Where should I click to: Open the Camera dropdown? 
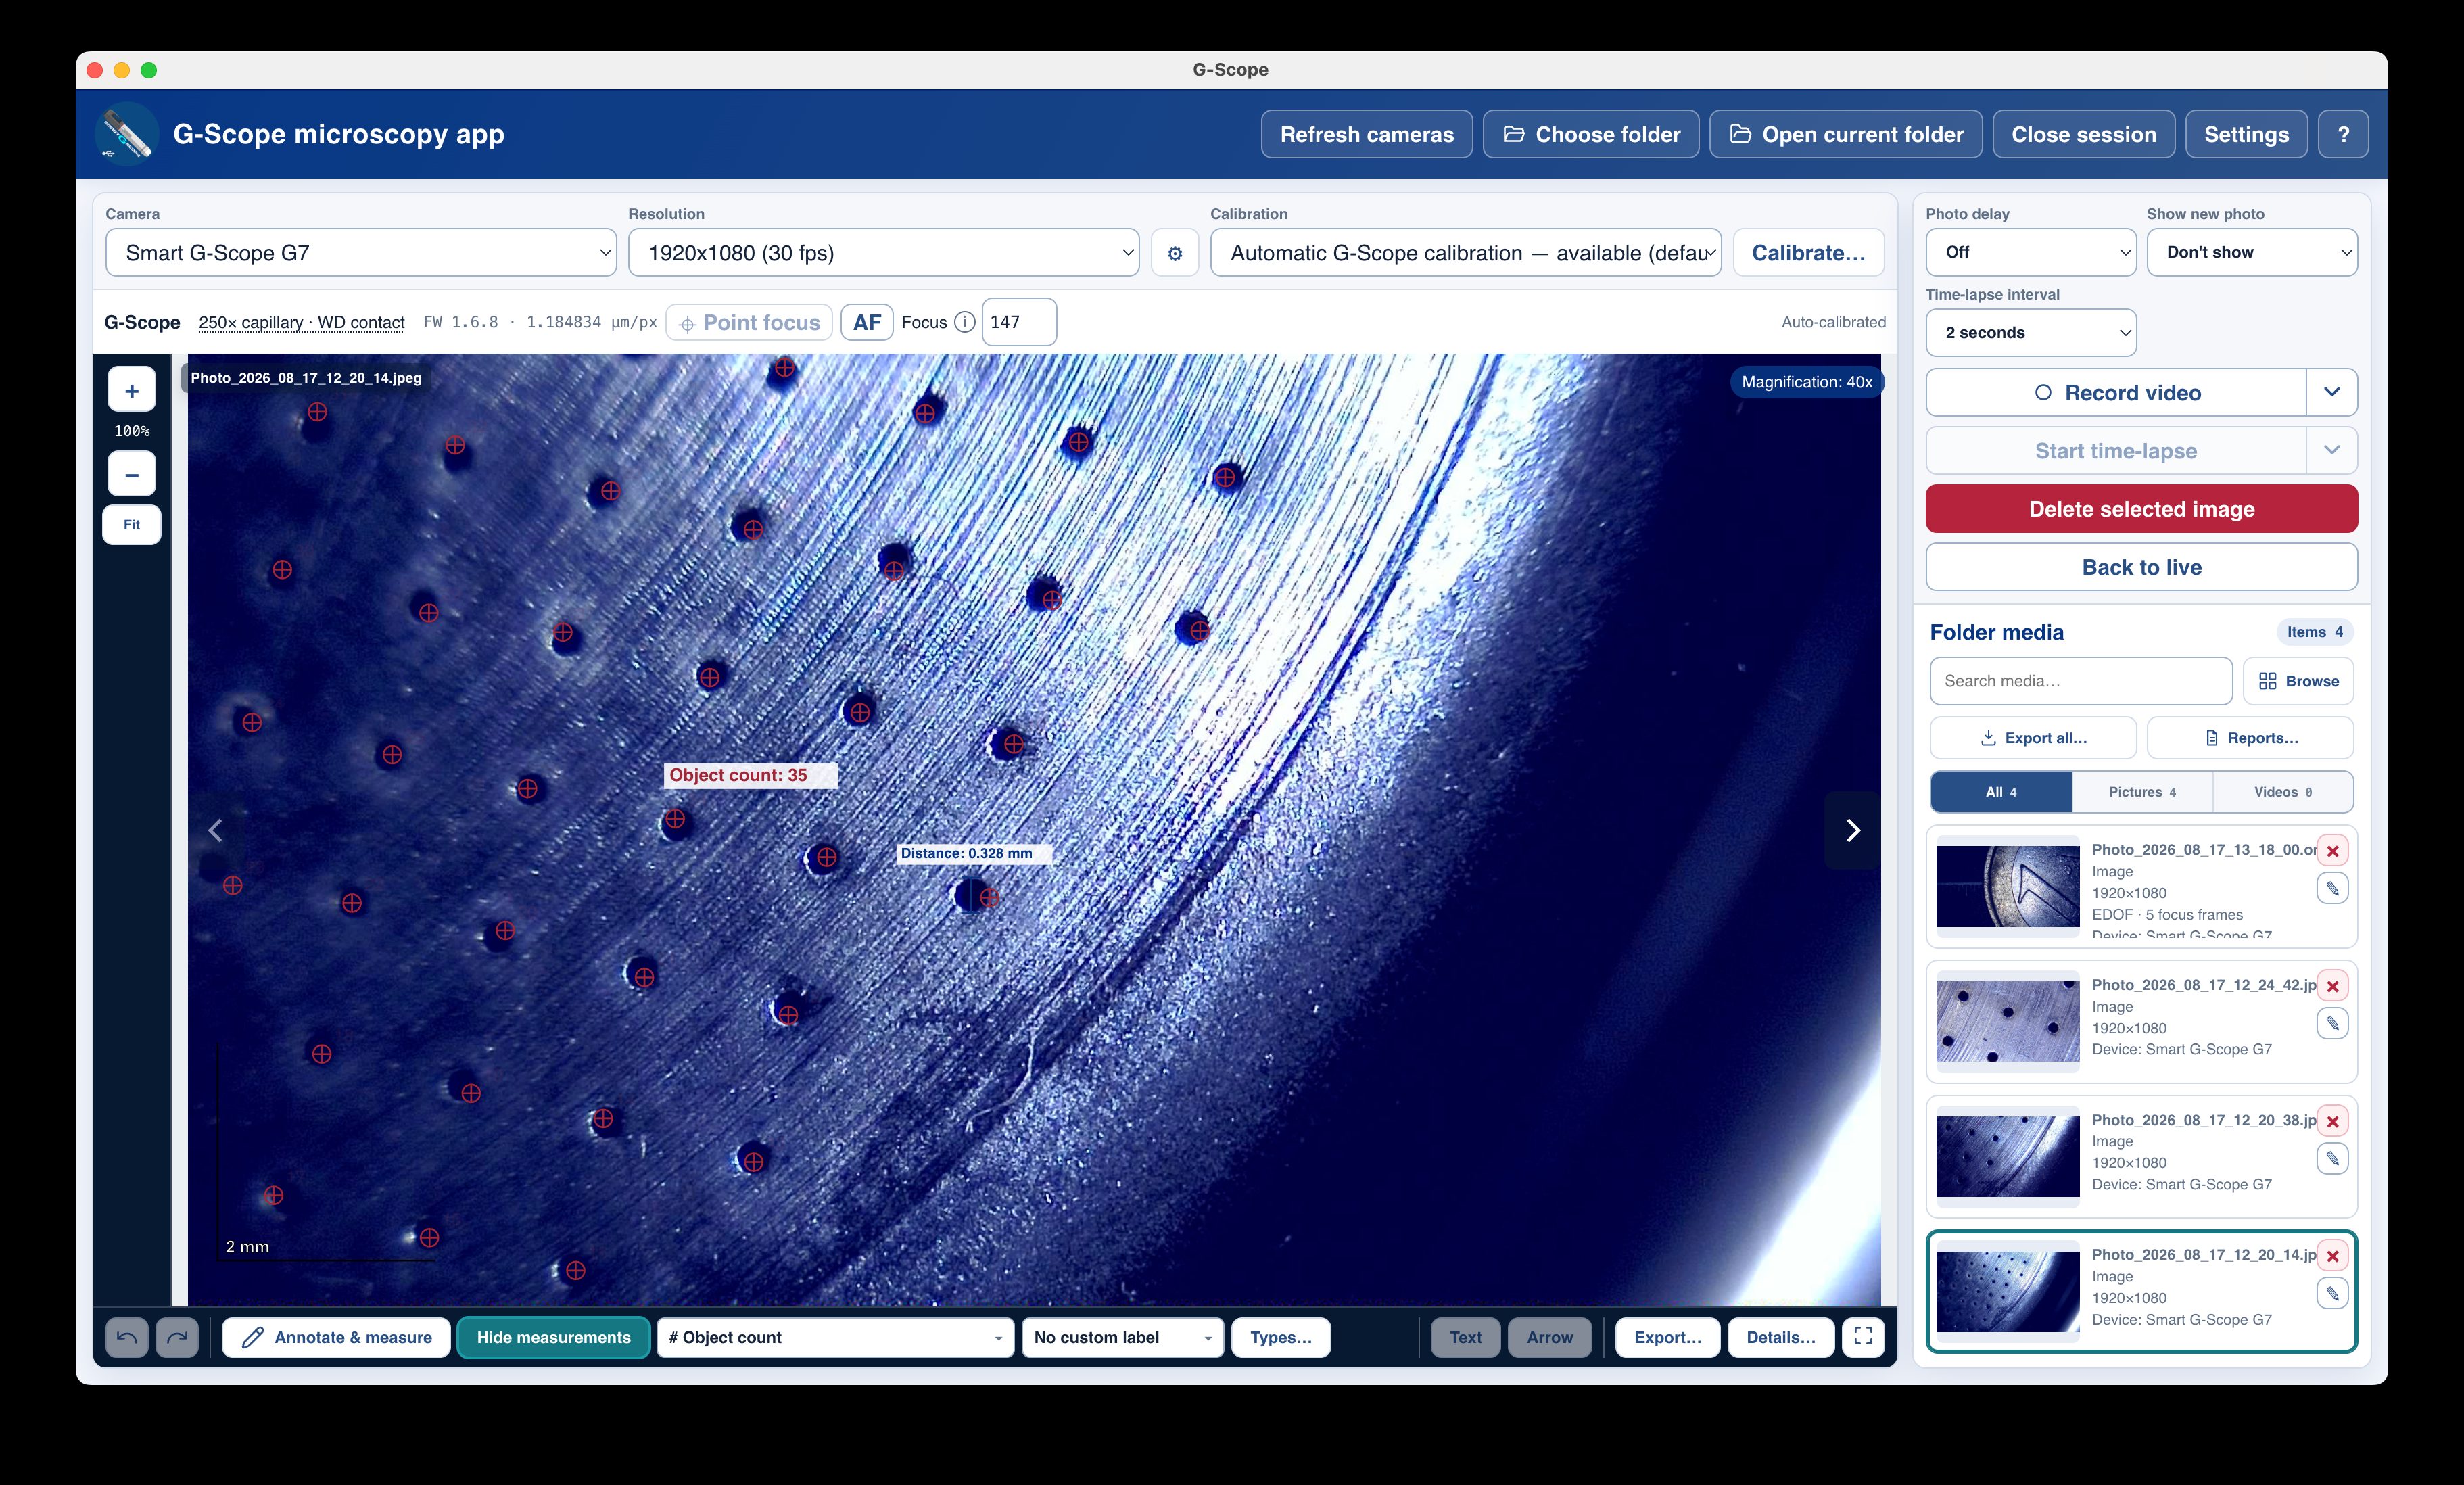(361, 253)
